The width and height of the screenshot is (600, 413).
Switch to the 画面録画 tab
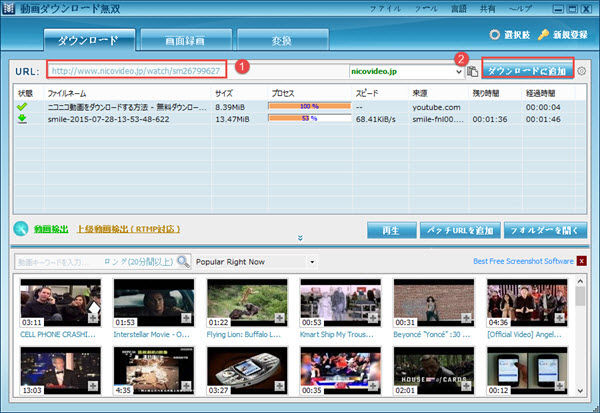click(x=186, y=40)
